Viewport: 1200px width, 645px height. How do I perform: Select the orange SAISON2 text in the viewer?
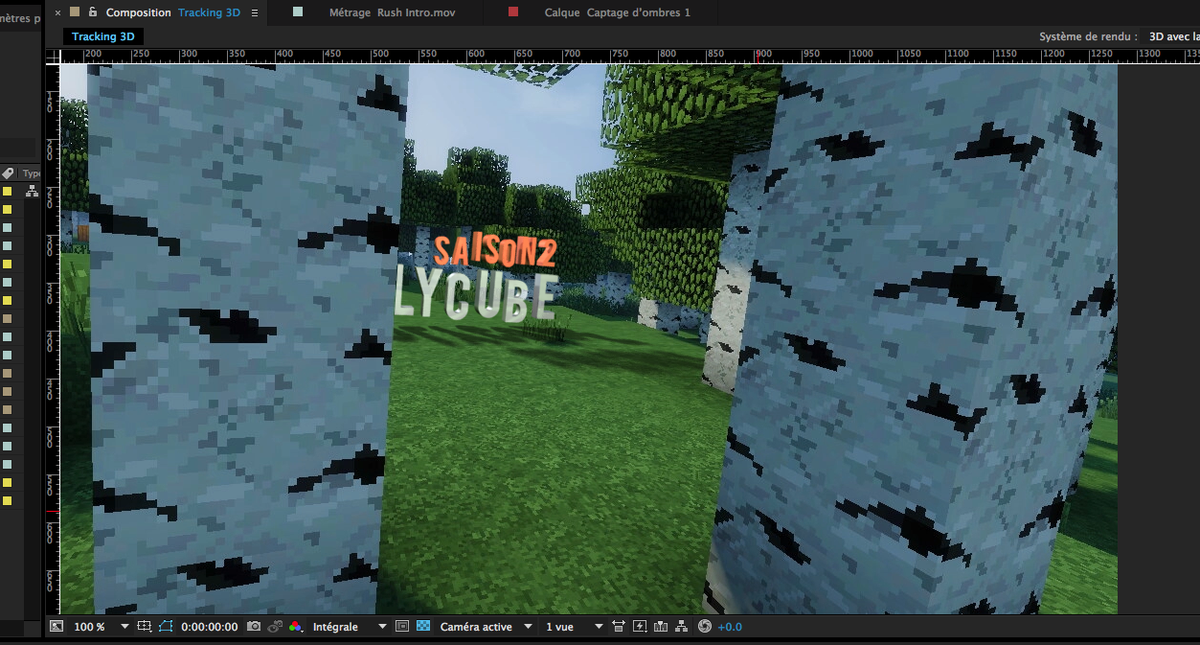pos(494,251)
